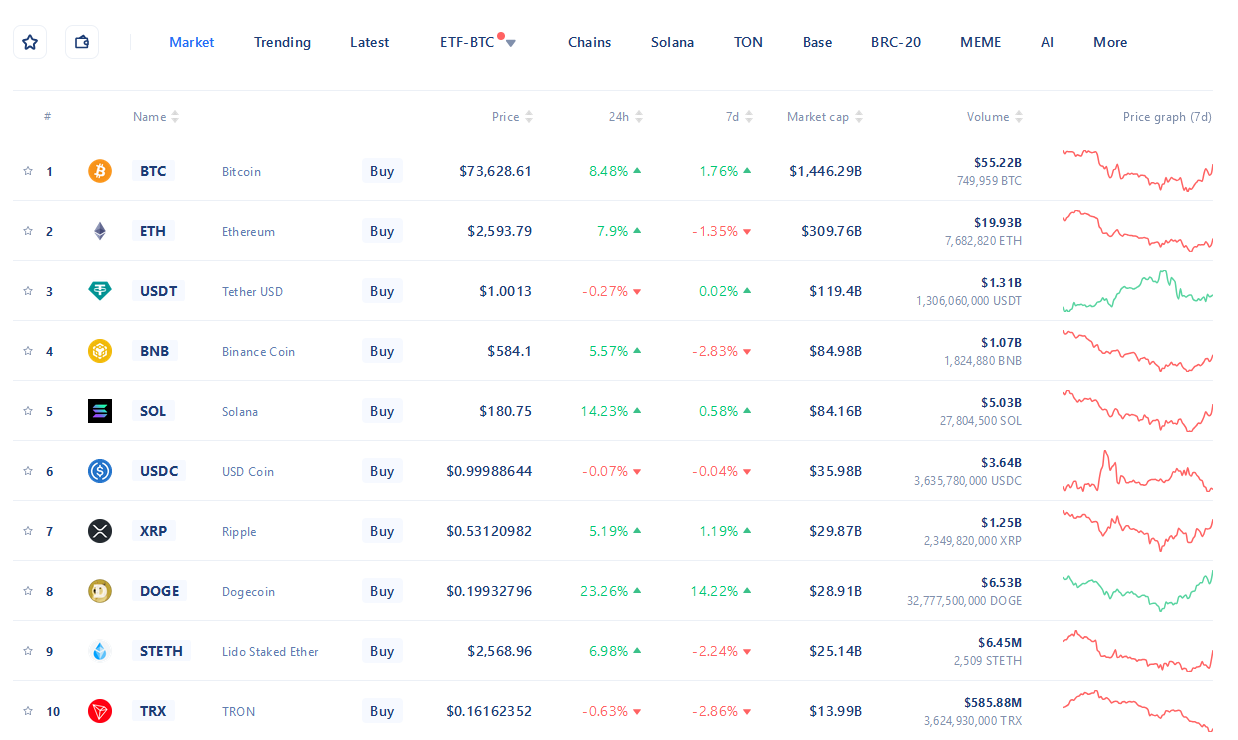
Task: Click the Lido Staked Ether logo
Action: pos(100,651)
